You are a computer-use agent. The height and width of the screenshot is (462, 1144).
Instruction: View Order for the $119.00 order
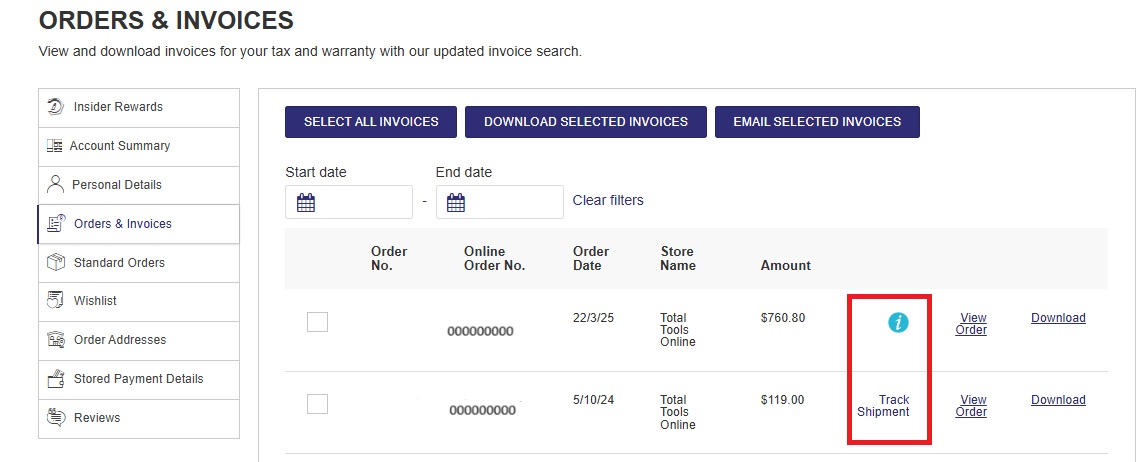click(x=972, y=406)
